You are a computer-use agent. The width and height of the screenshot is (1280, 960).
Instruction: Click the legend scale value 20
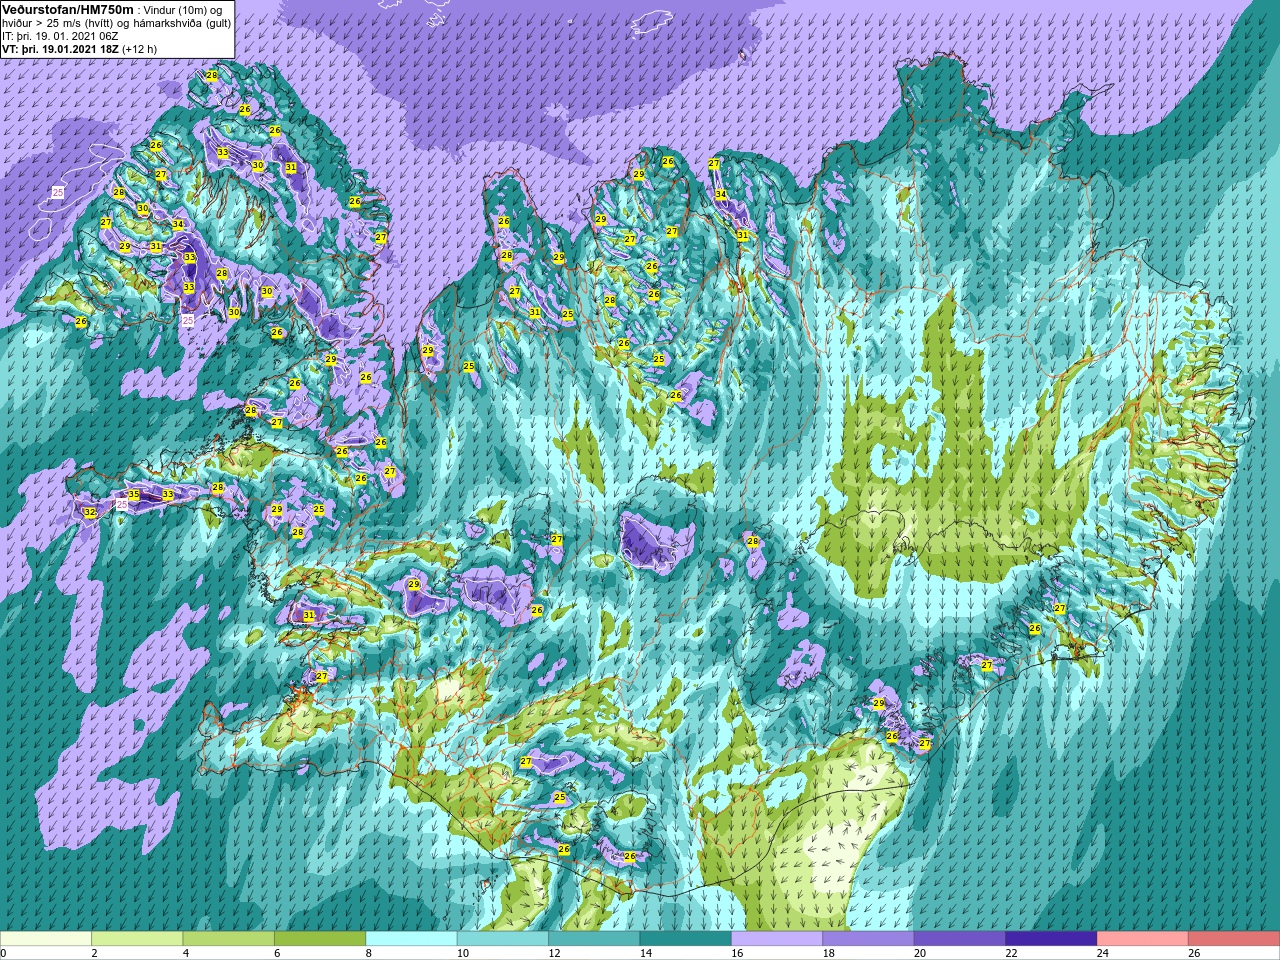click(x=920, y=953)
